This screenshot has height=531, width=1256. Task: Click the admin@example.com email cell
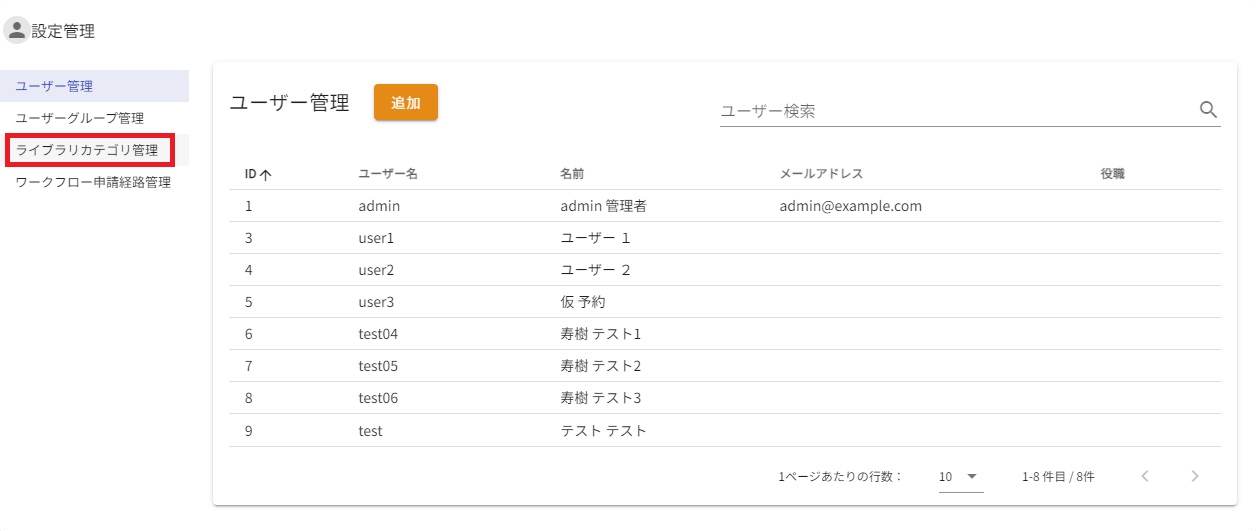point(850,206)
